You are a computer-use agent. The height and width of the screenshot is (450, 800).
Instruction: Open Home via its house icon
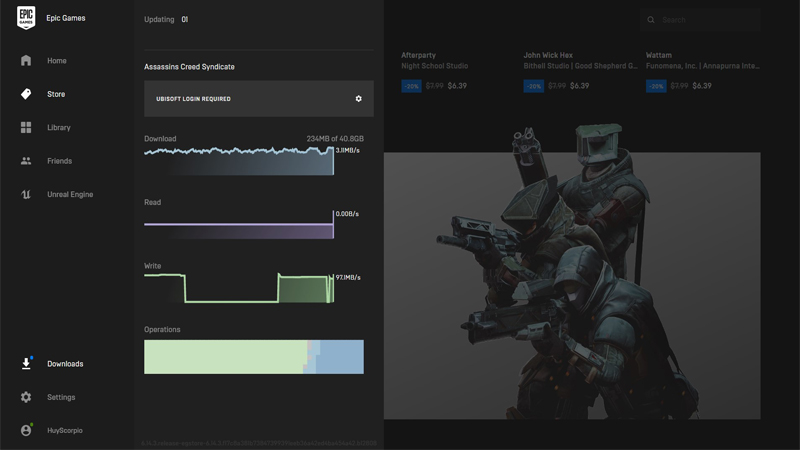(x=26, y=61)
